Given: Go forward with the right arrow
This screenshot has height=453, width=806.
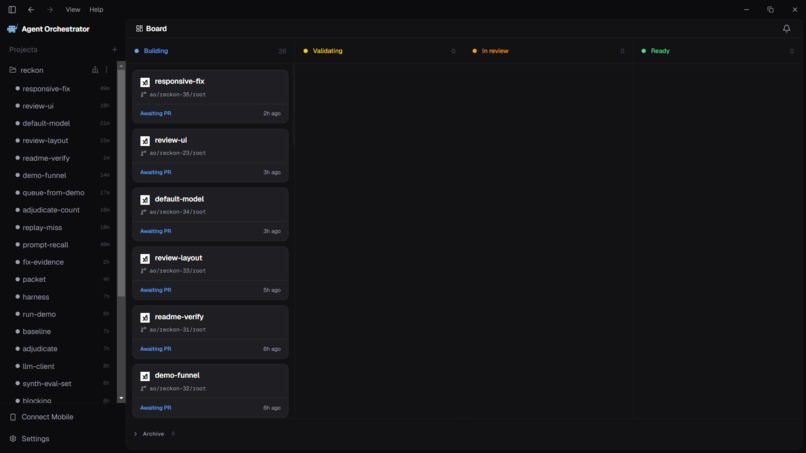Looking at the screenshot, I should click(x=50, y=9).
